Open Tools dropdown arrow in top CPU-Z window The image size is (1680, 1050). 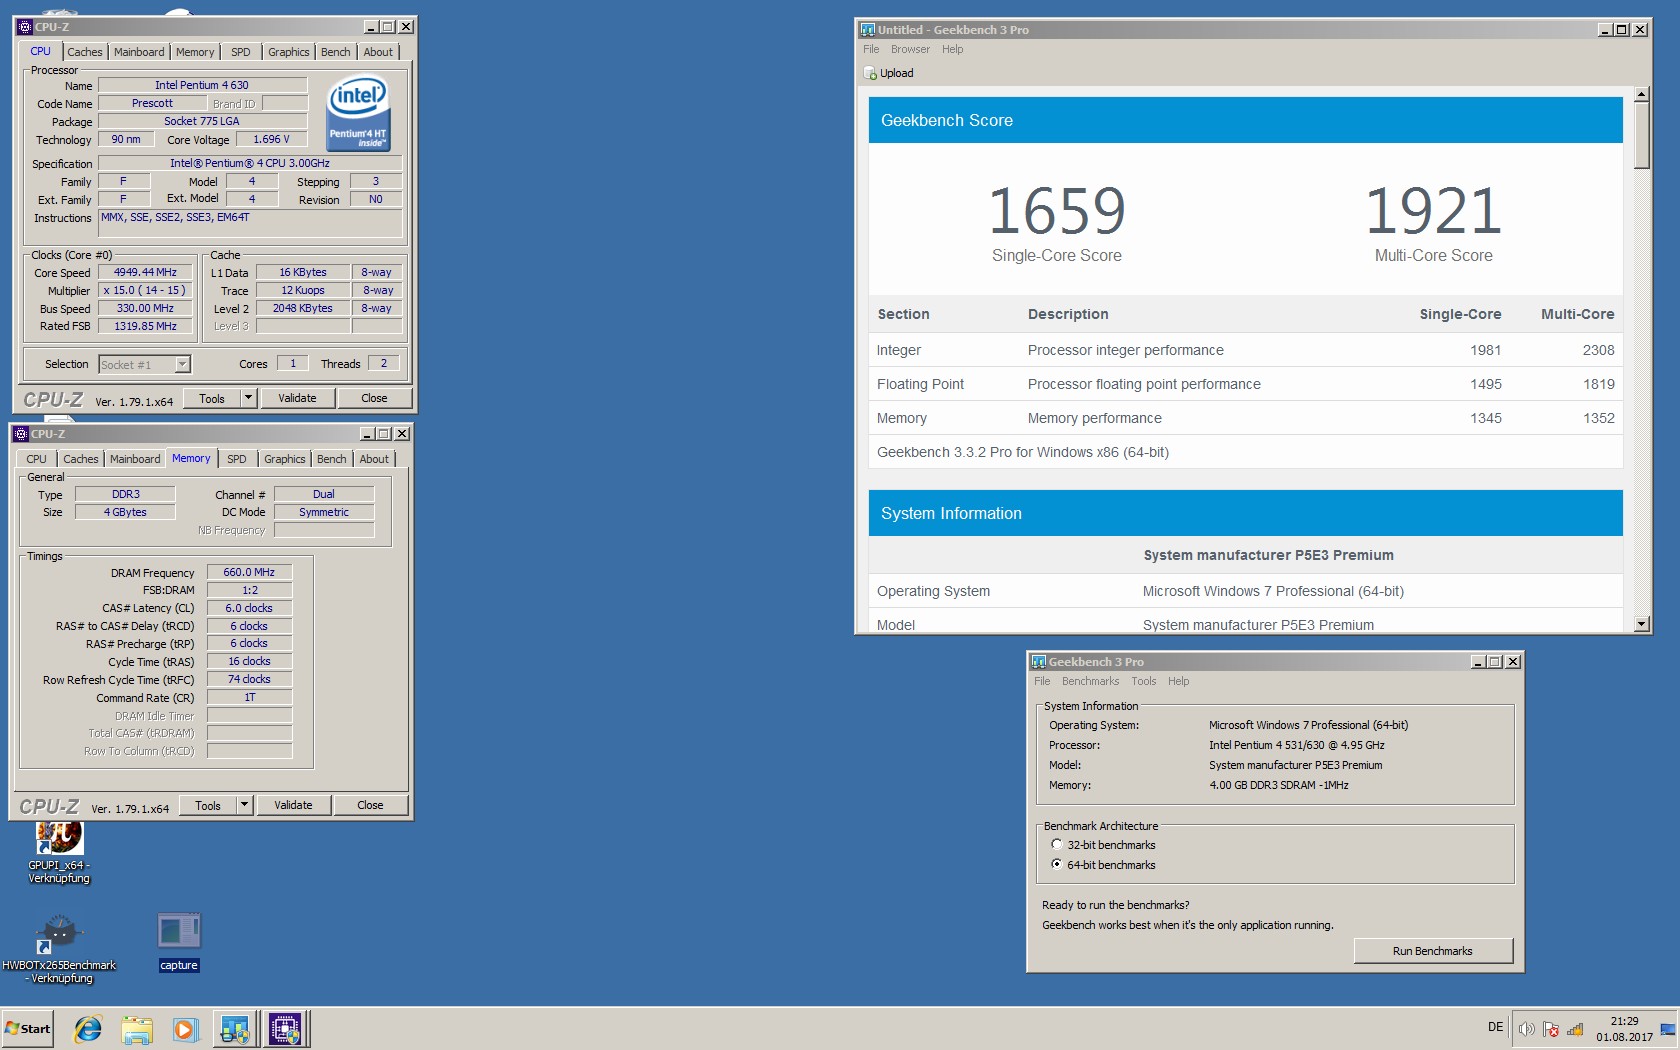pyautogui.click(x=249, y=398)
